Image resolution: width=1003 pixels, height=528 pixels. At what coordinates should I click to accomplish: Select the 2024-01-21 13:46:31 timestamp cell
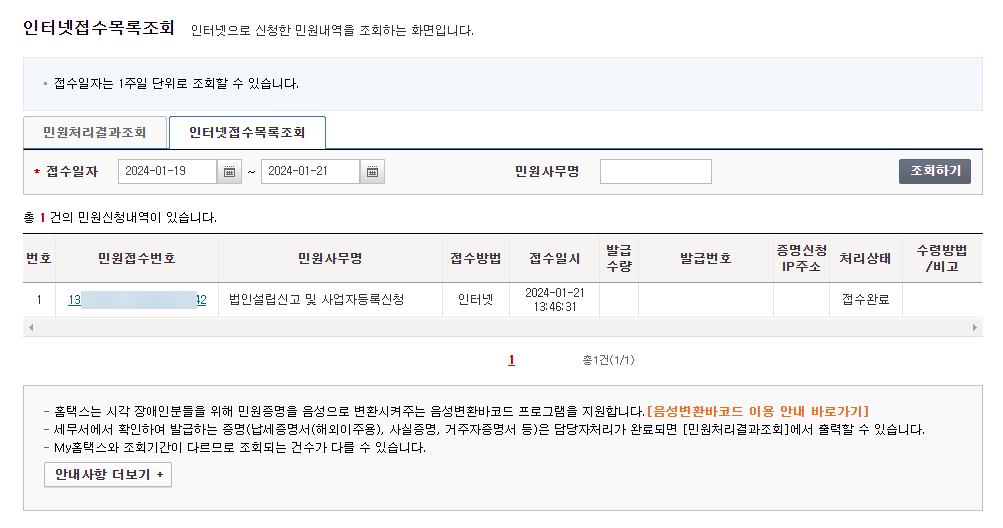555,300
